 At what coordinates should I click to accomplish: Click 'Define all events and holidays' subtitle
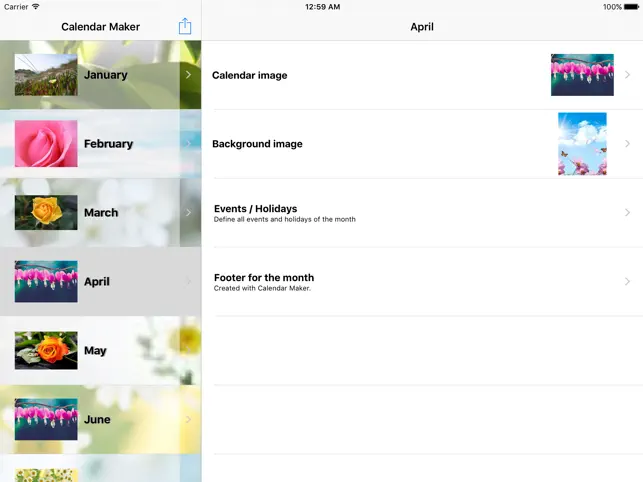[x=285, y=219]
